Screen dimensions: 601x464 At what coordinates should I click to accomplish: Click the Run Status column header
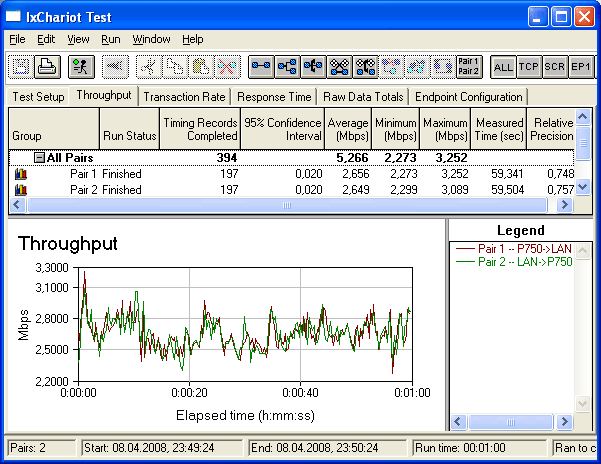click(x=129, y=135)
